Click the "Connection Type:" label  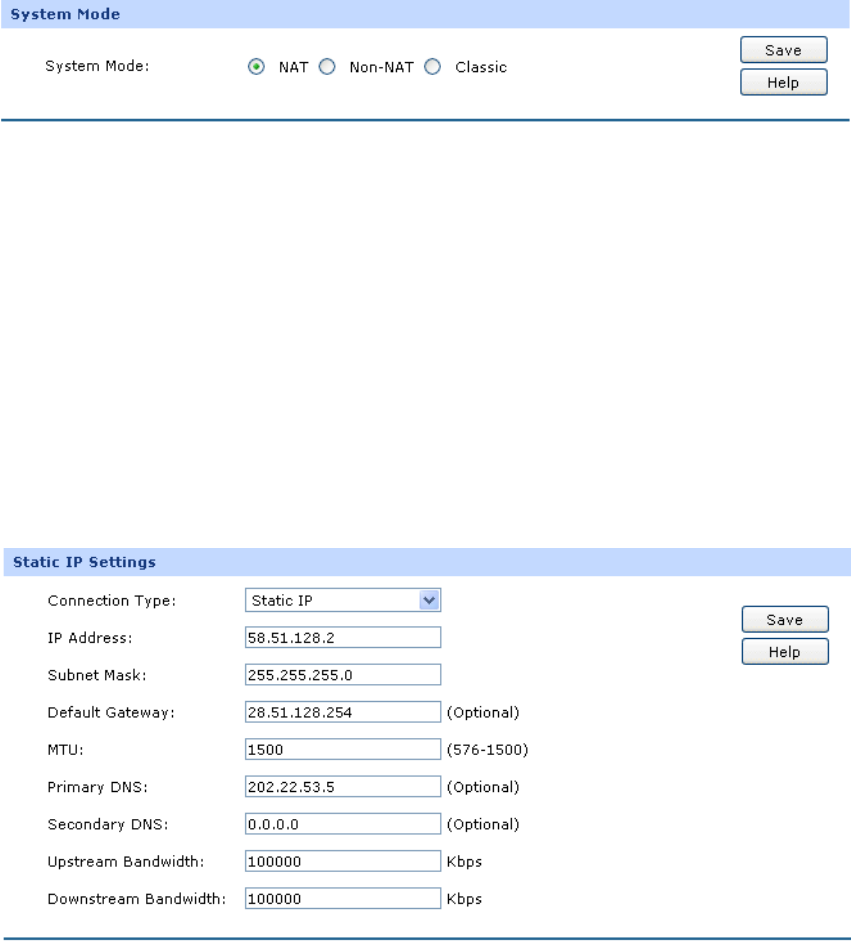coord(112,601)
